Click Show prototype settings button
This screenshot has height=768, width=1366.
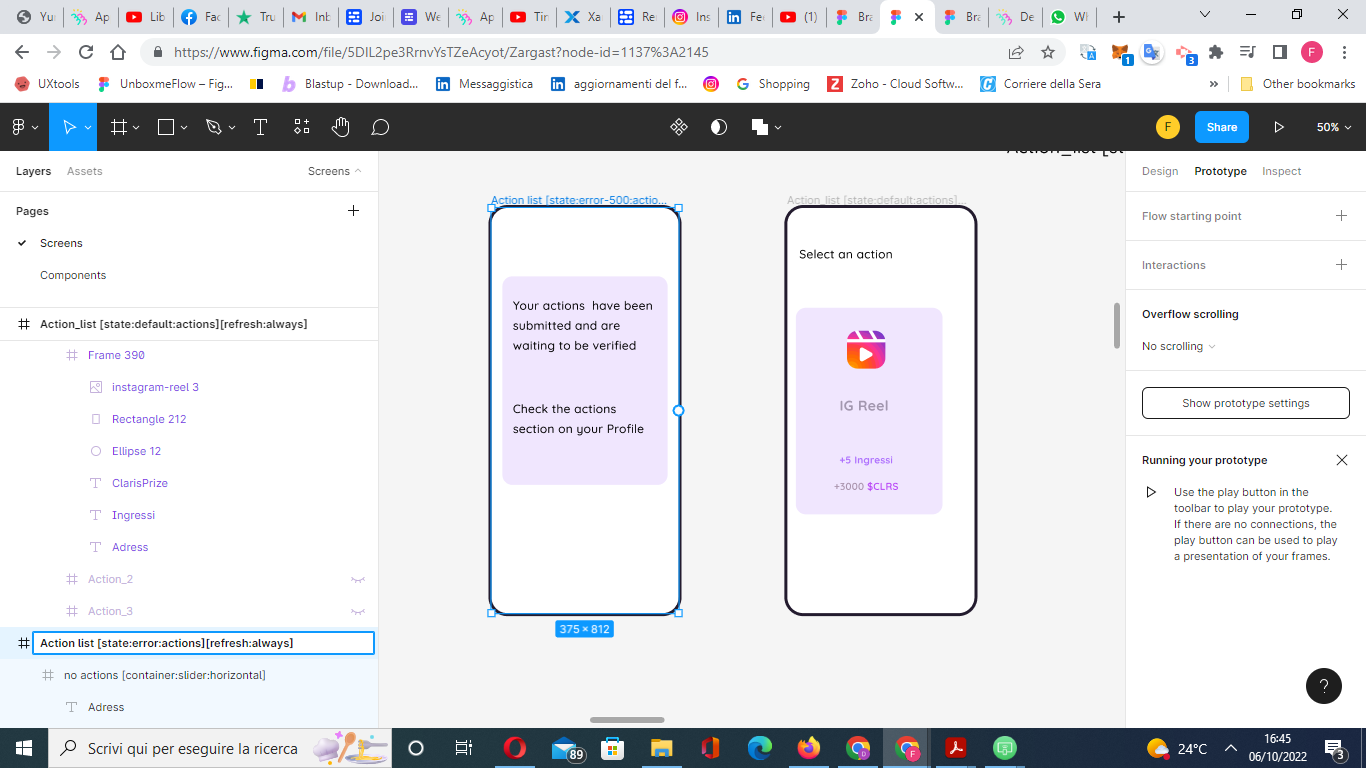click(1246, 403)
